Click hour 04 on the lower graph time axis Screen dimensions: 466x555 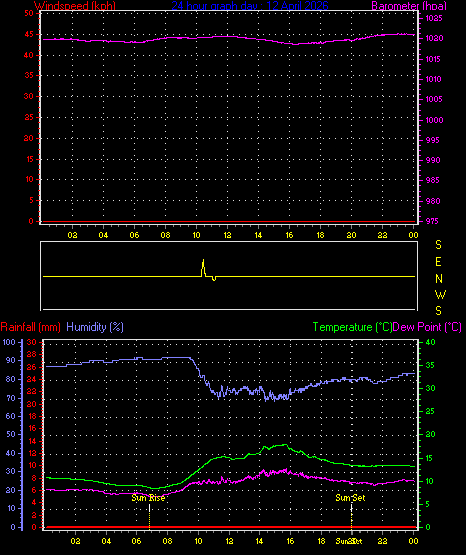tap(106, 541)
